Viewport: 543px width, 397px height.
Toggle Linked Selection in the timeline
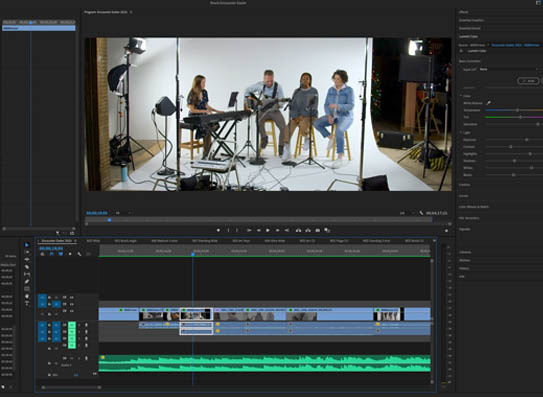pos(61,254)
